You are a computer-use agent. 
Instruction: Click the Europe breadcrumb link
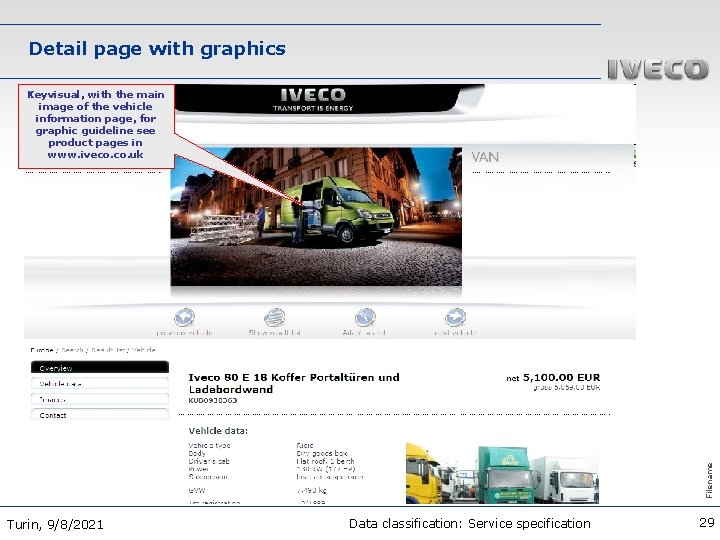point(42,350)
